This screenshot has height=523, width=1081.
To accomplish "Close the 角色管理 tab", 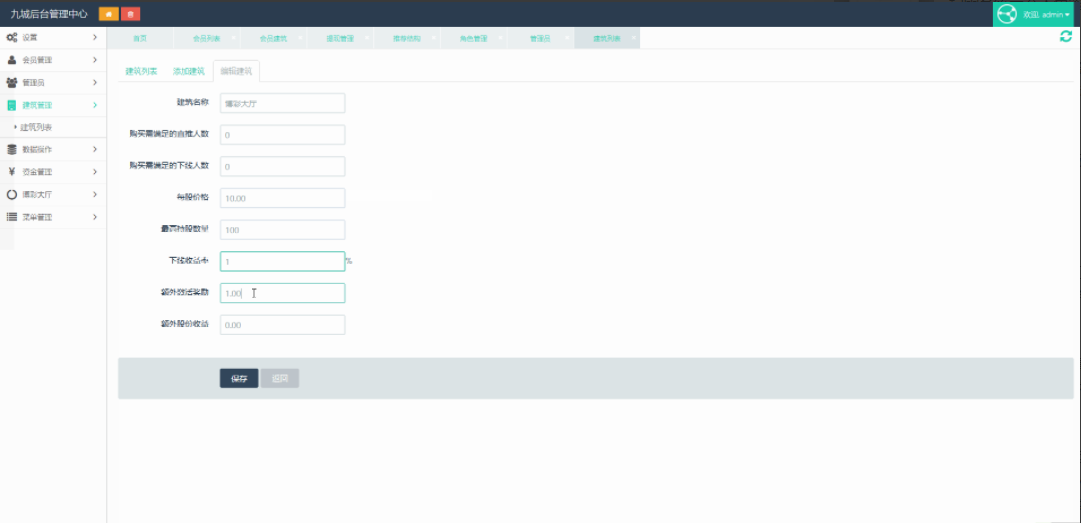I will [500, 38].
